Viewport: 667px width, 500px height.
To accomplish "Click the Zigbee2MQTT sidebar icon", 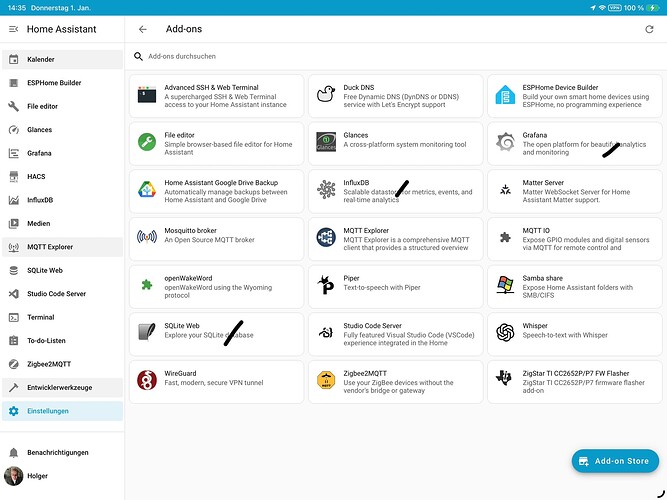I will point(14,364).
